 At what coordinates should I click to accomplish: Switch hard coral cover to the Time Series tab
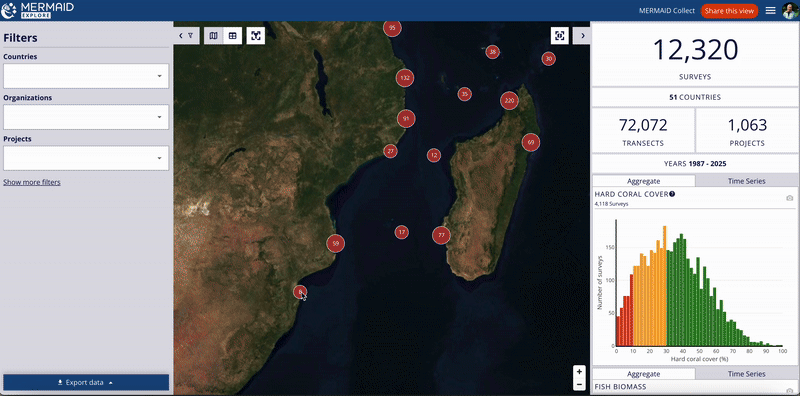pyautogui.click(x=746, y=181)
